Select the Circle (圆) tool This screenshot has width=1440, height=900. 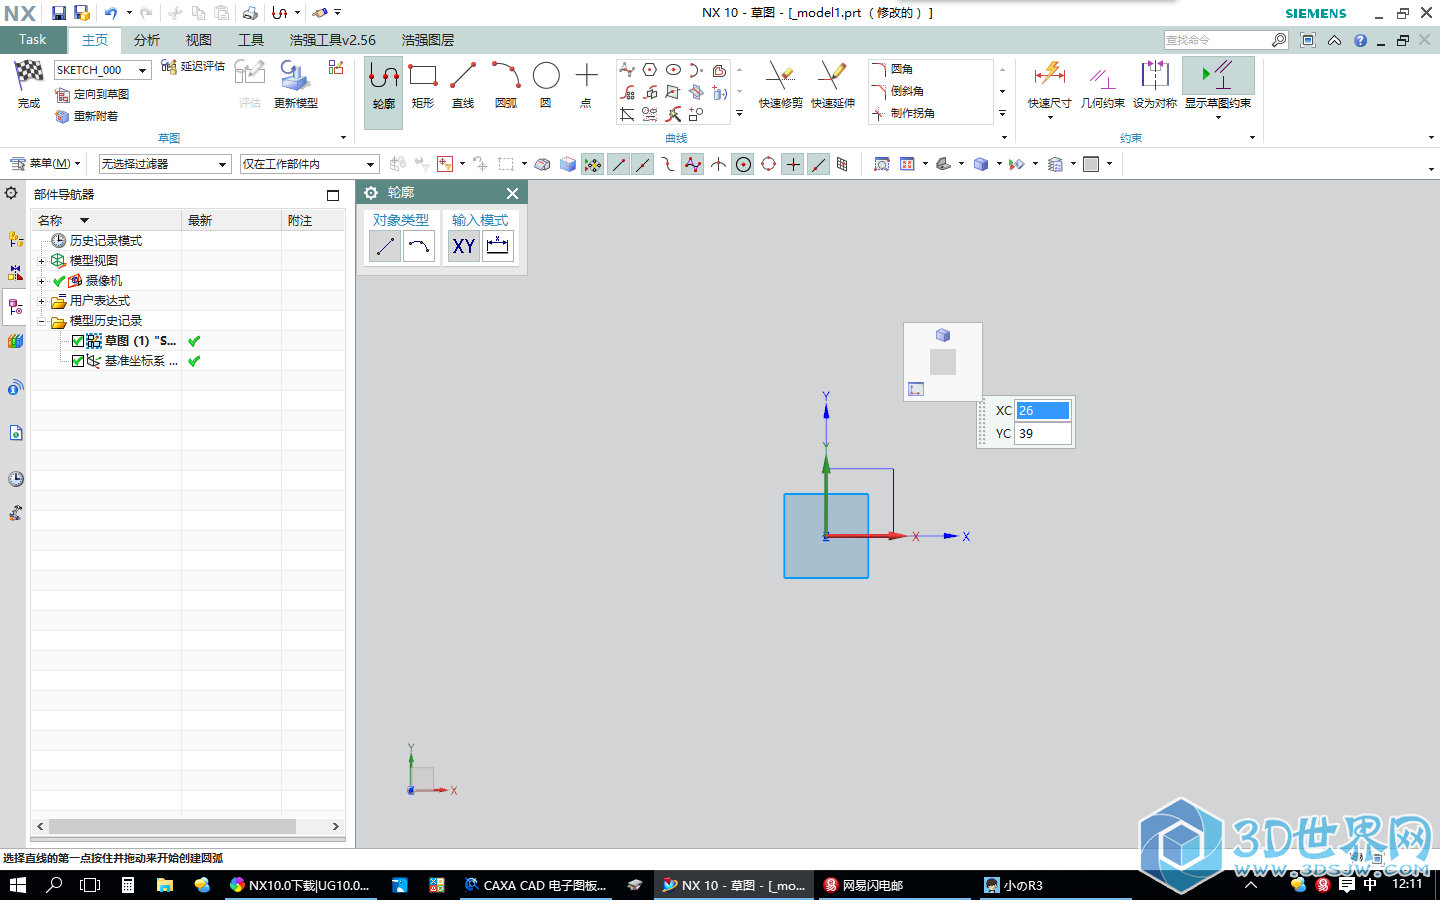(546, 86)
